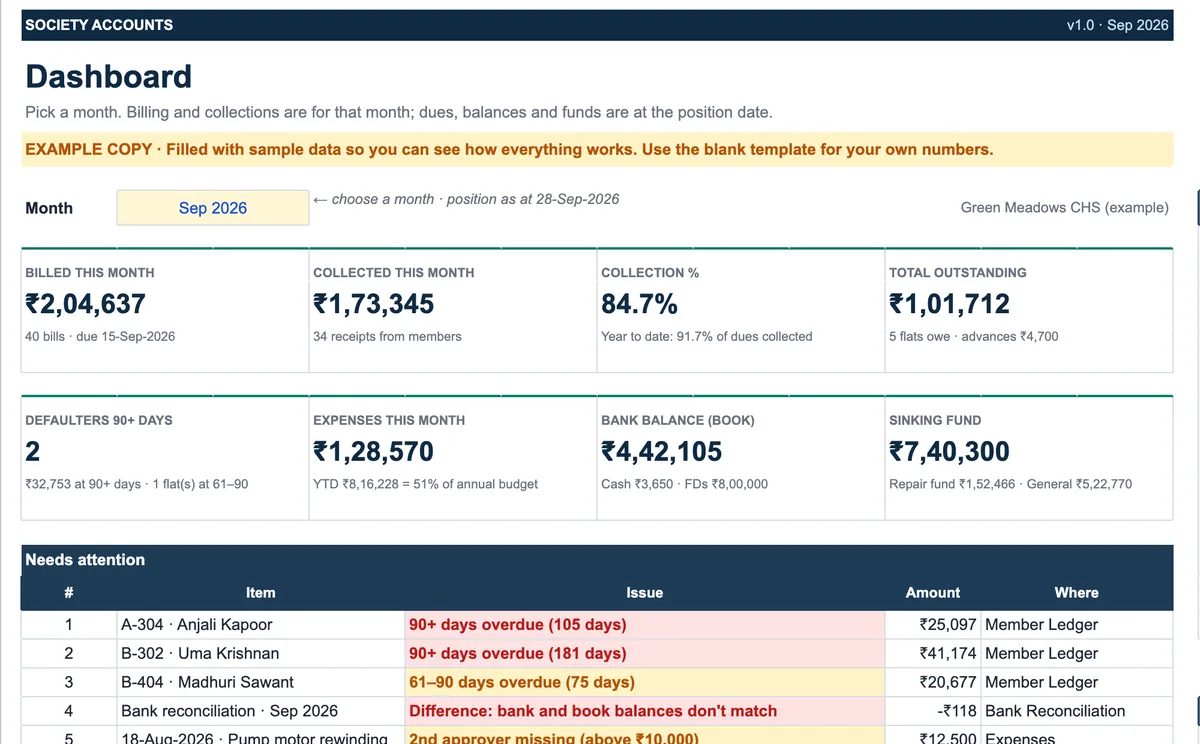
Task: Click the Where column header
Action: pos(1077,593)
